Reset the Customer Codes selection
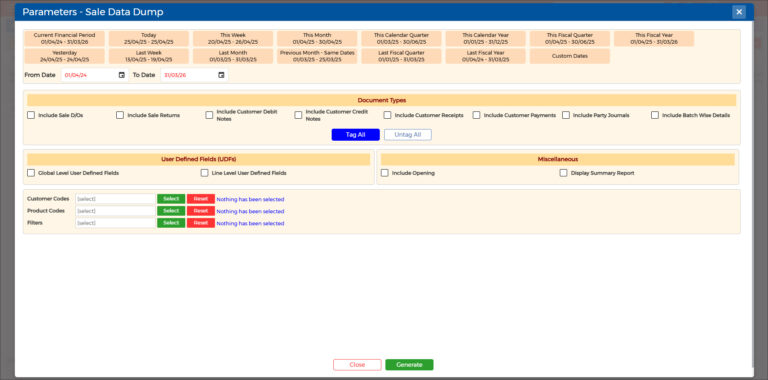The height and width of the screenshot is (380, 768). 201,199
